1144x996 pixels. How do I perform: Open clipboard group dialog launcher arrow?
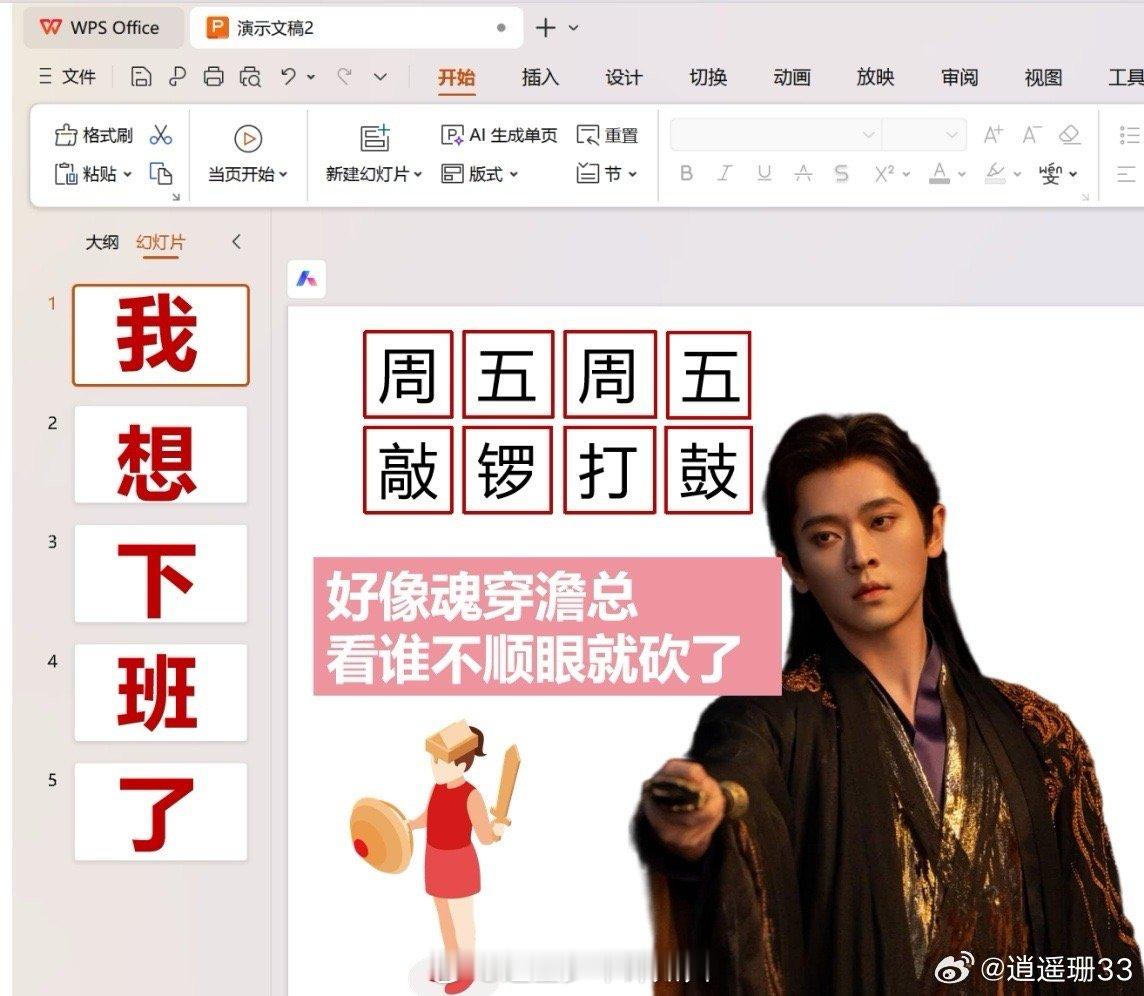[x=176, y=197]
